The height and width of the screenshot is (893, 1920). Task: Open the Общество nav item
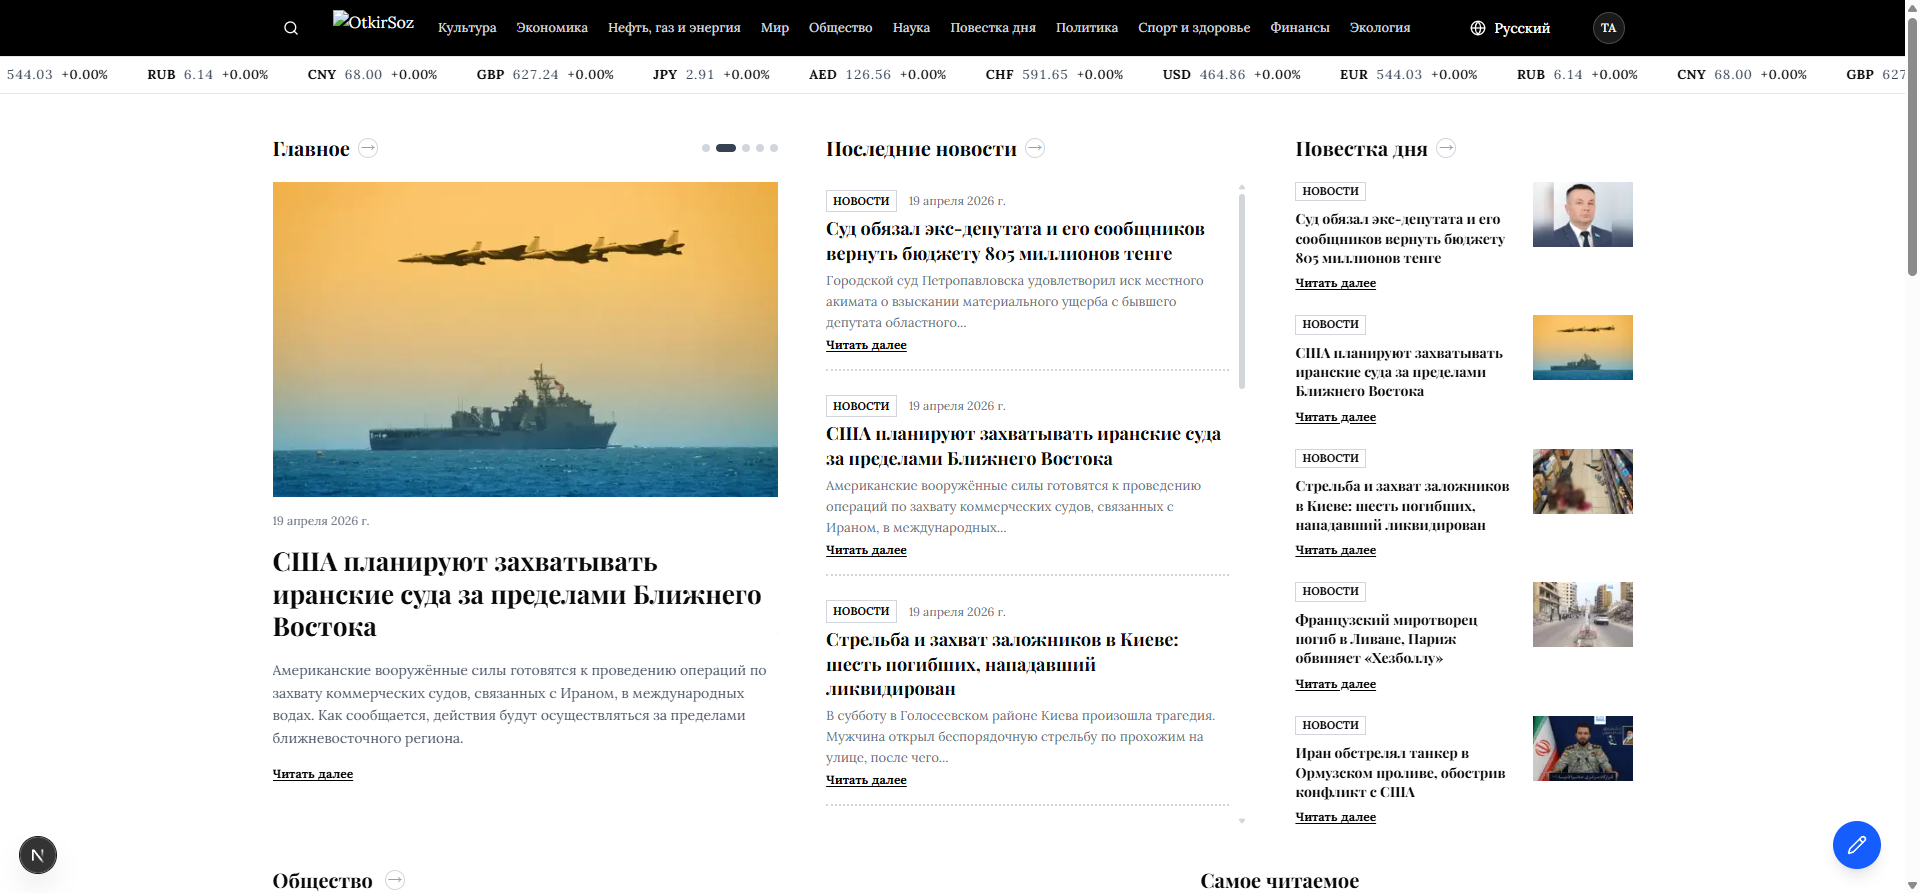coord(841,28)
